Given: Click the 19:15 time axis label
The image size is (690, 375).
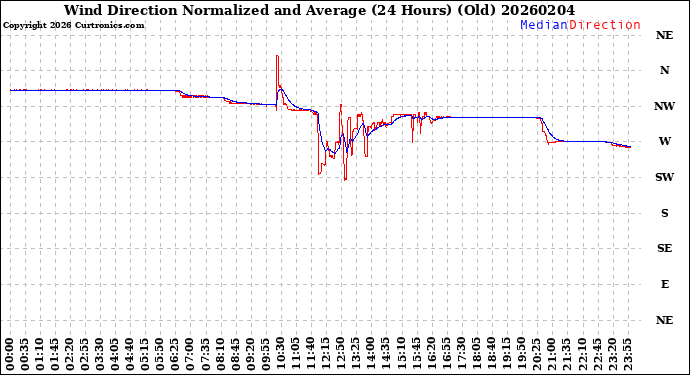Looking at the screenshot, I should point(506,354).
